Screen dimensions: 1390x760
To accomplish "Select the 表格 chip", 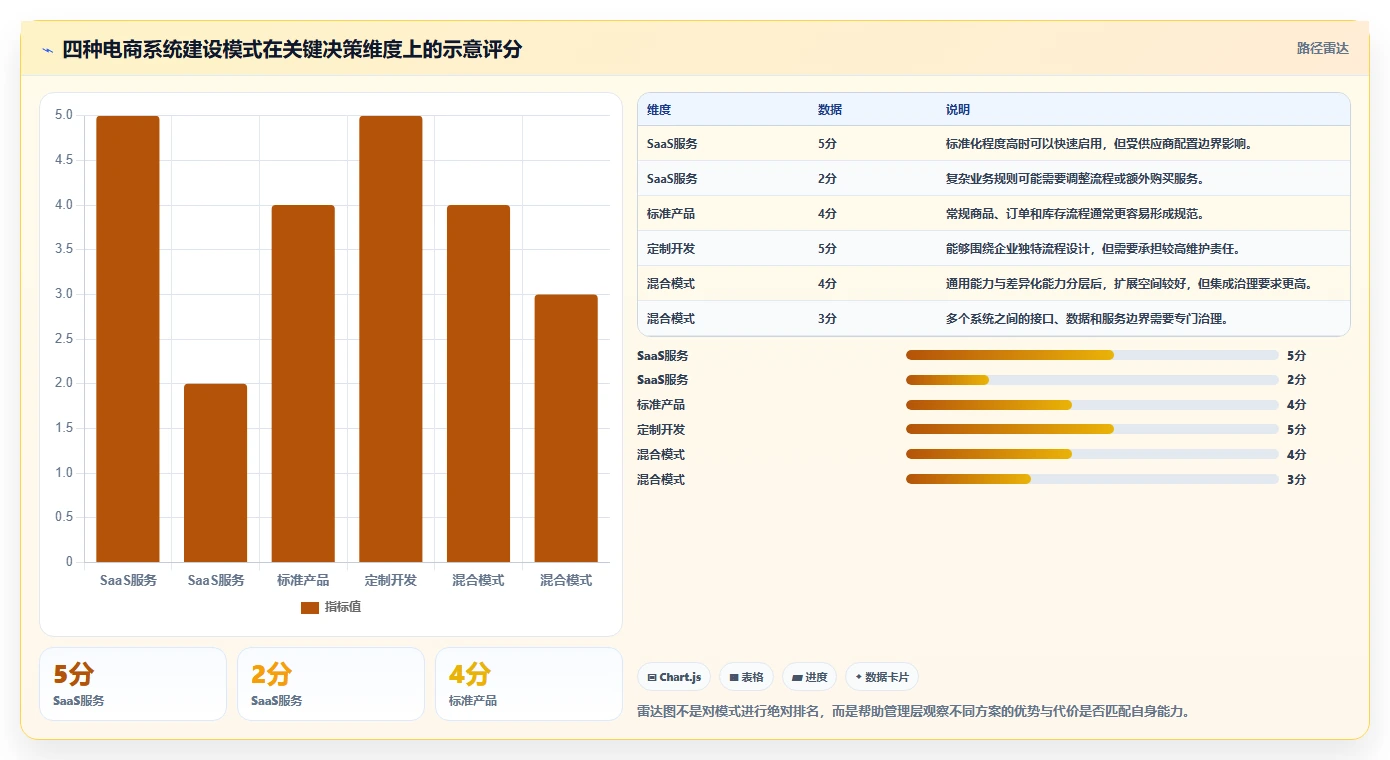I will (746, 677).
